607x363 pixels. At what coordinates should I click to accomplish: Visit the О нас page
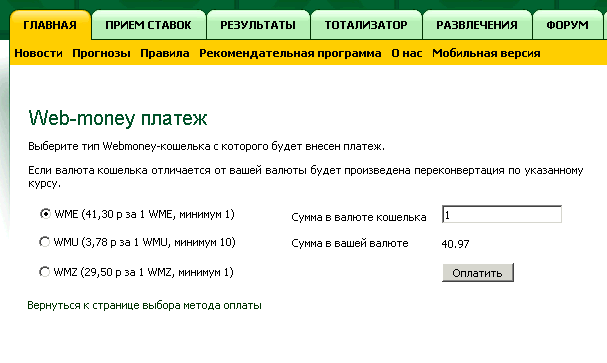(x=407, y=53)
